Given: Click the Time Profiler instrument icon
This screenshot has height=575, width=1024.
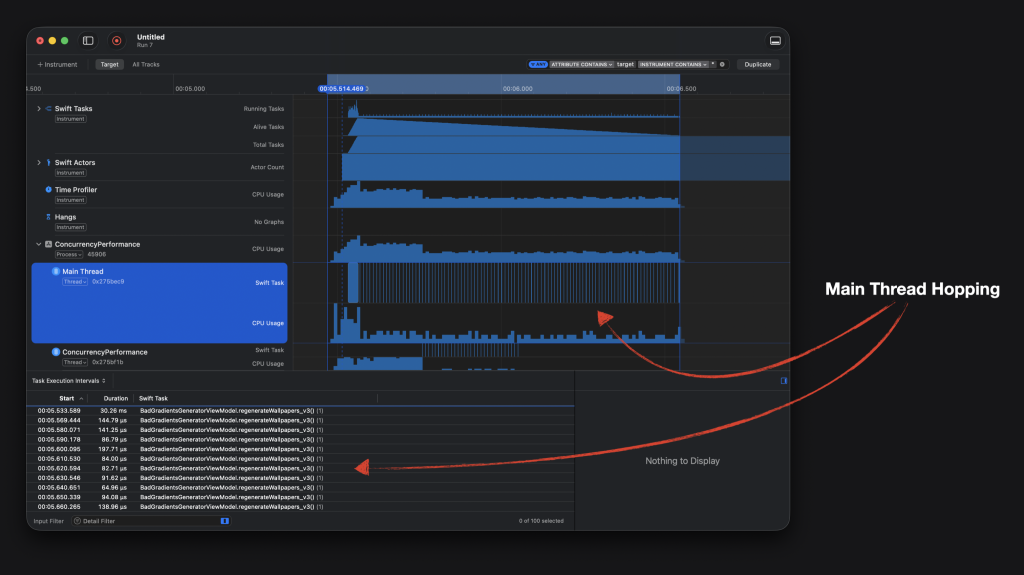Looking at the screenshot, I should pos(48,189).
